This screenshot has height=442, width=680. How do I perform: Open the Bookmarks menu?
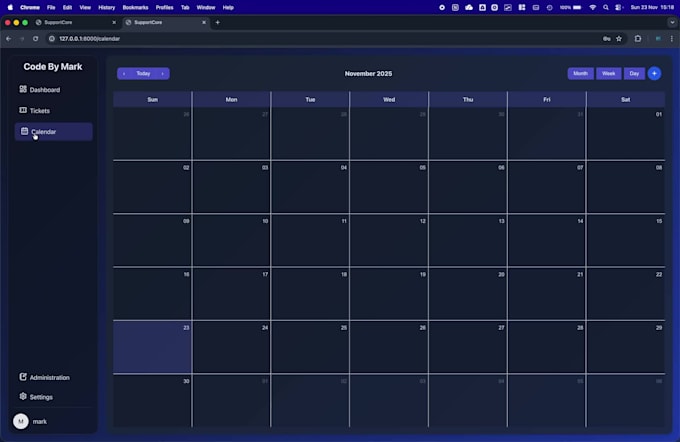pyautogui.click(x=135, y=7)
